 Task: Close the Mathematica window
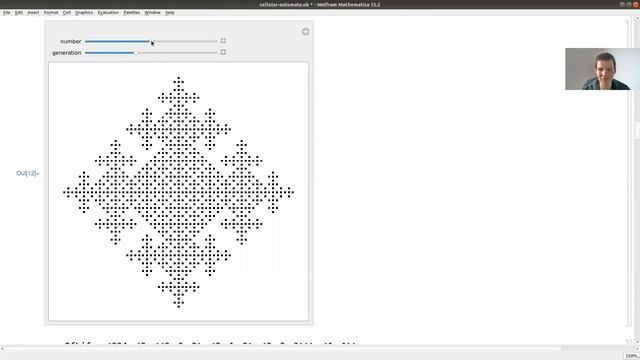click(x=636, y=4)
